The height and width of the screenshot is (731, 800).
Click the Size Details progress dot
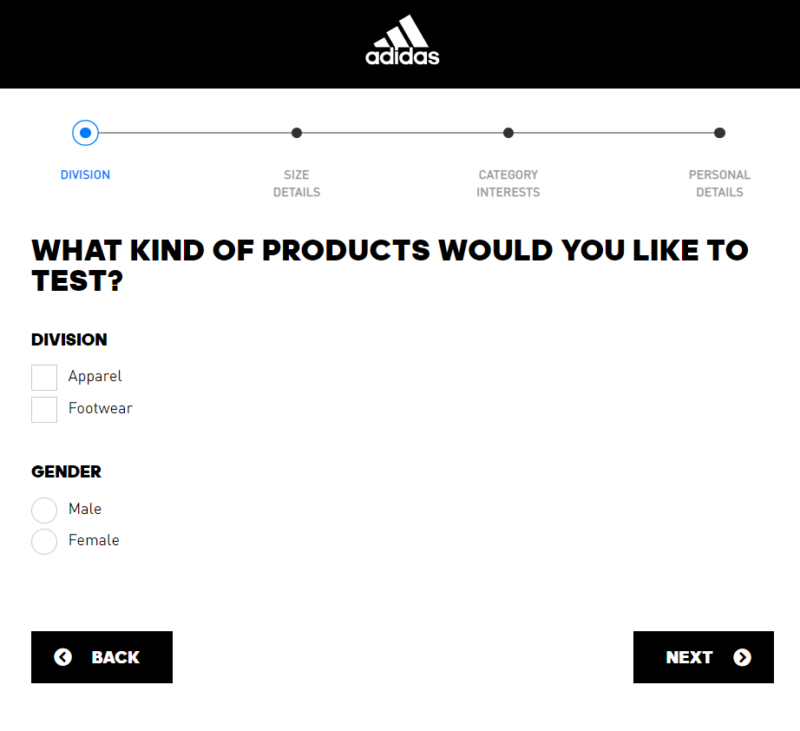pos(296,132)
